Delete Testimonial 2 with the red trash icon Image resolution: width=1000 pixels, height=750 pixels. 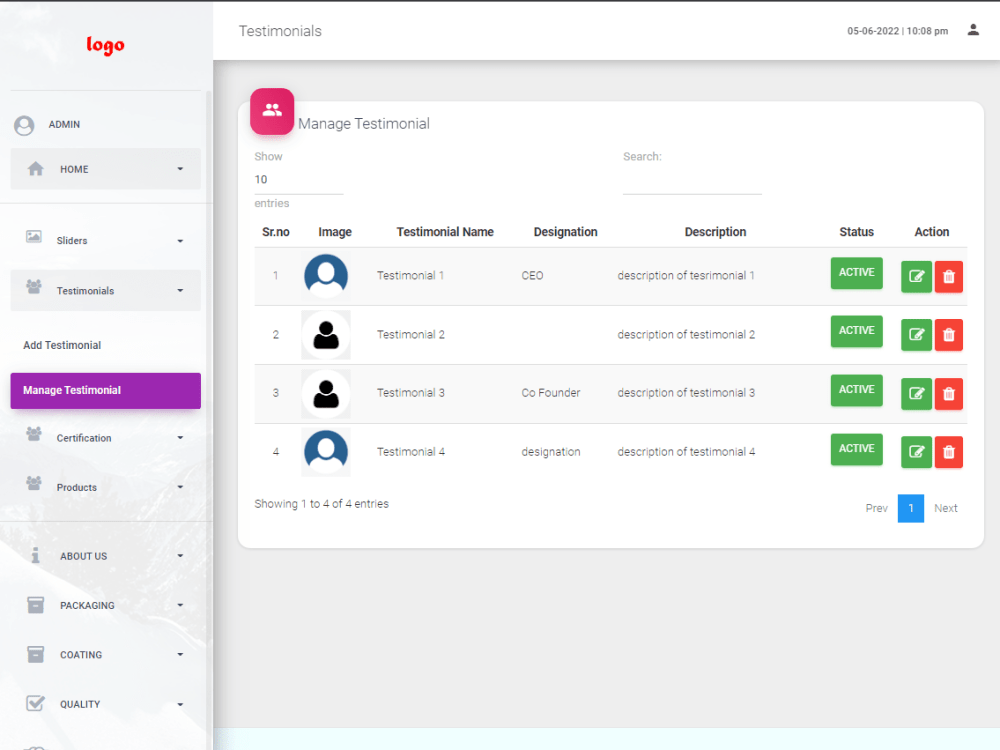(948, 335)
